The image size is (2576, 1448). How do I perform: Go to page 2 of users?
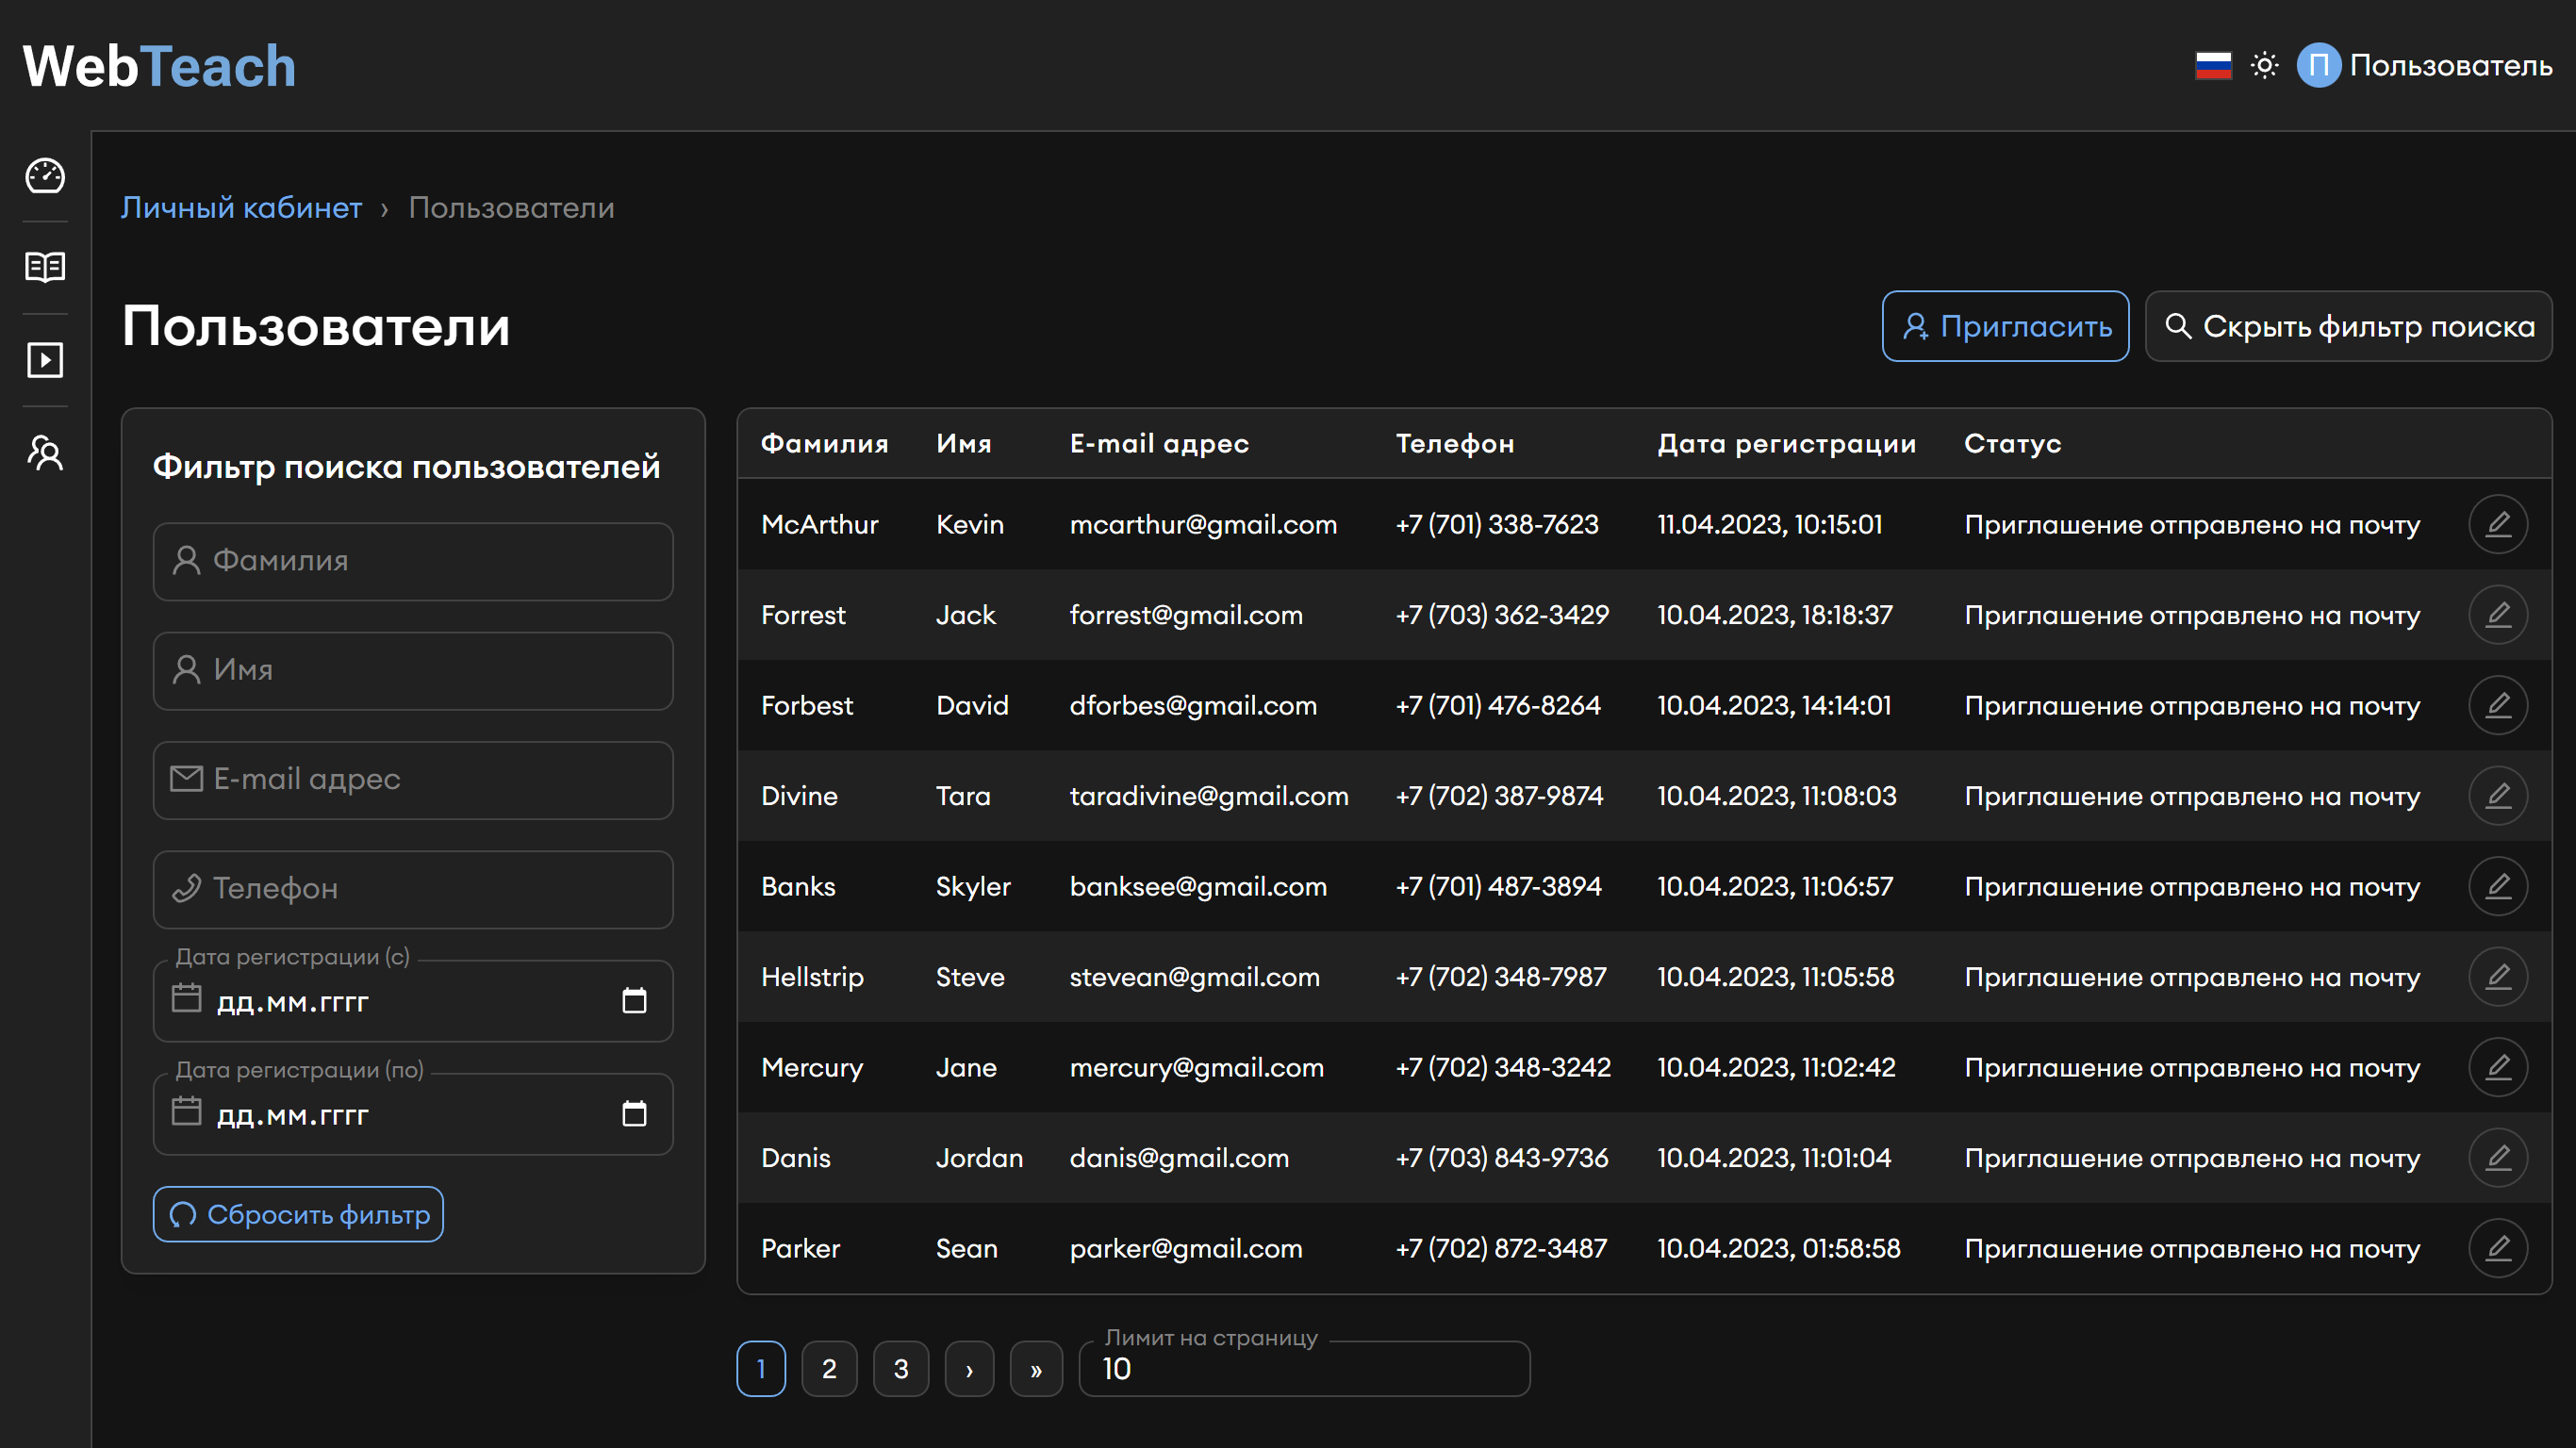pos(829,1369)
